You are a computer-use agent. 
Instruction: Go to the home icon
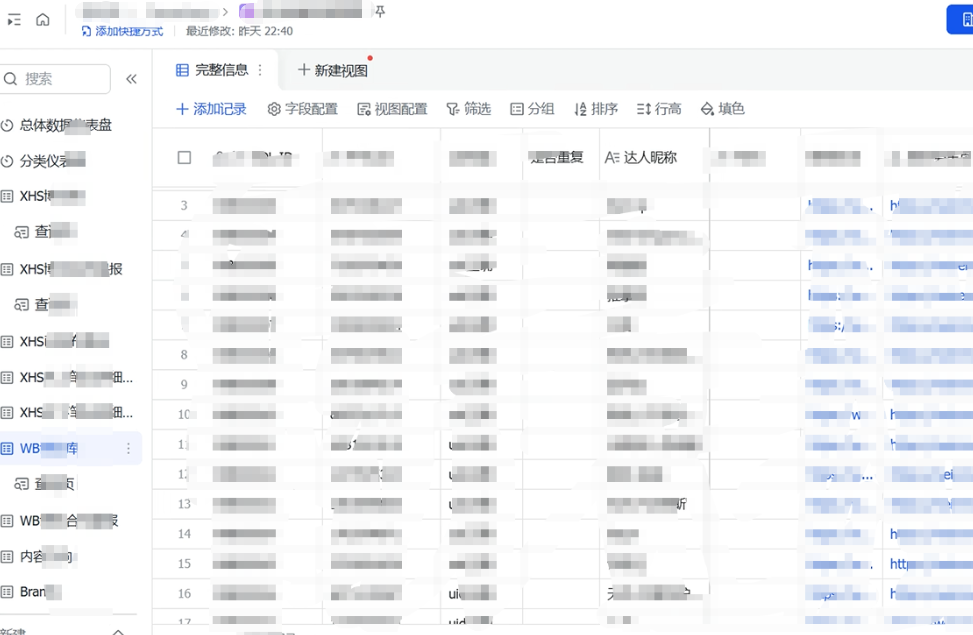(x=43, y=20)
